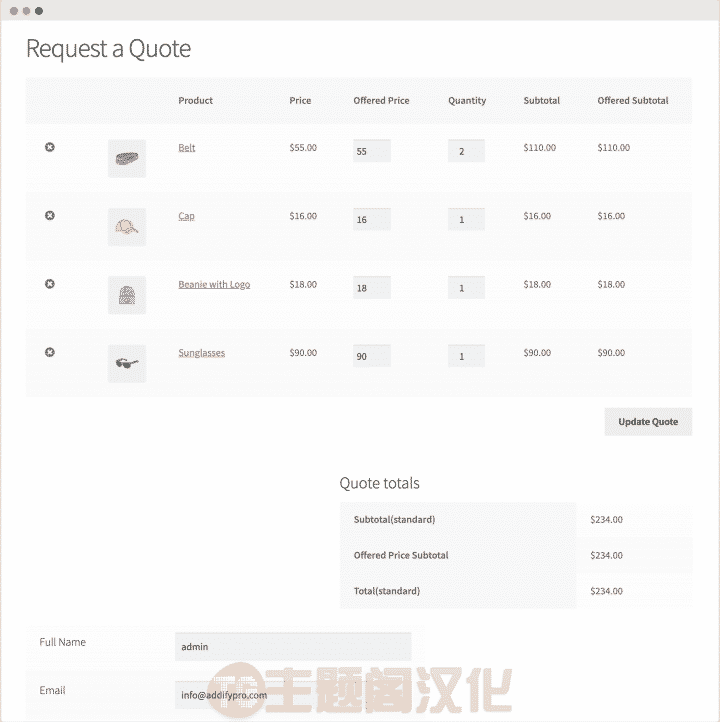
Task: Click the Offered Price Subtotal label
Action: click(401, 555)
